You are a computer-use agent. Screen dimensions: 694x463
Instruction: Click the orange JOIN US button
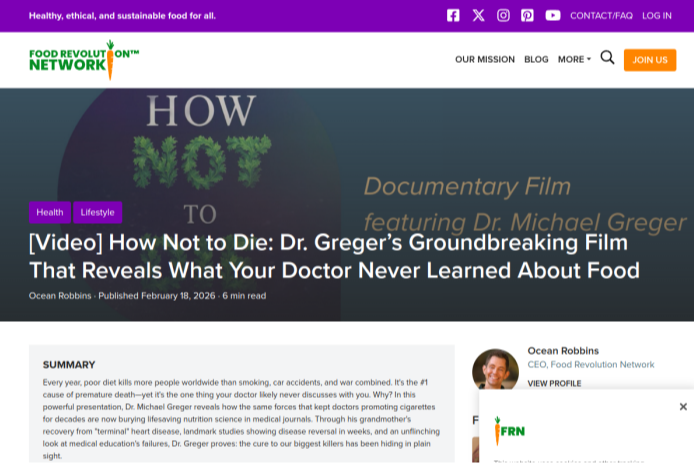[650, 60]
